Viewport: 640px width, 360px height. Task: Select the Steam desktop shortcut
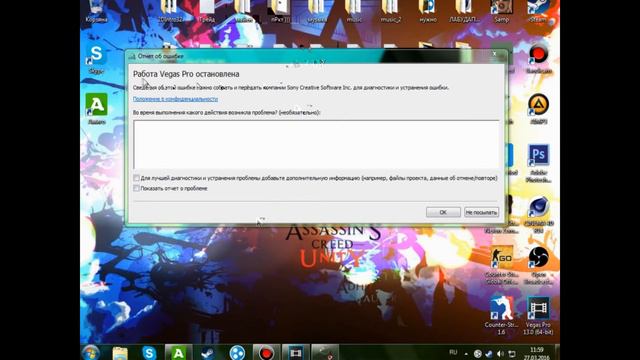tap(538, 11)
